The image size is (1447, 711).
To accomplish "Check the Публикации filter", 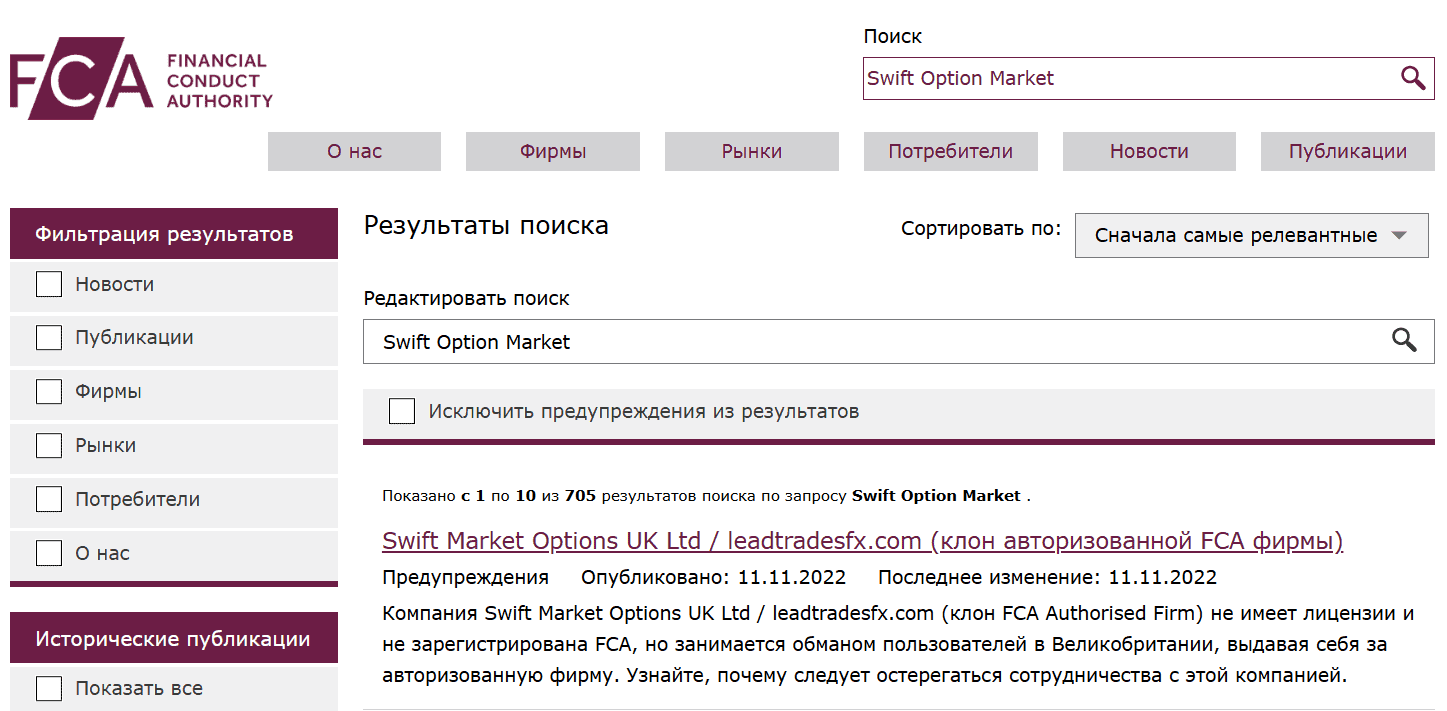I will point(48,337).
